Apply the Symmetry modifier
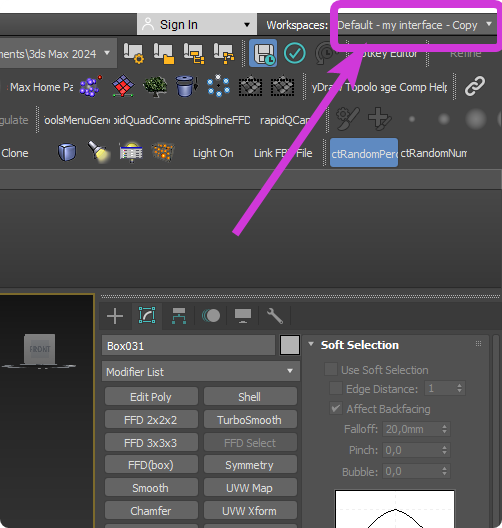 pyautogui.click(x=250, y=465)
